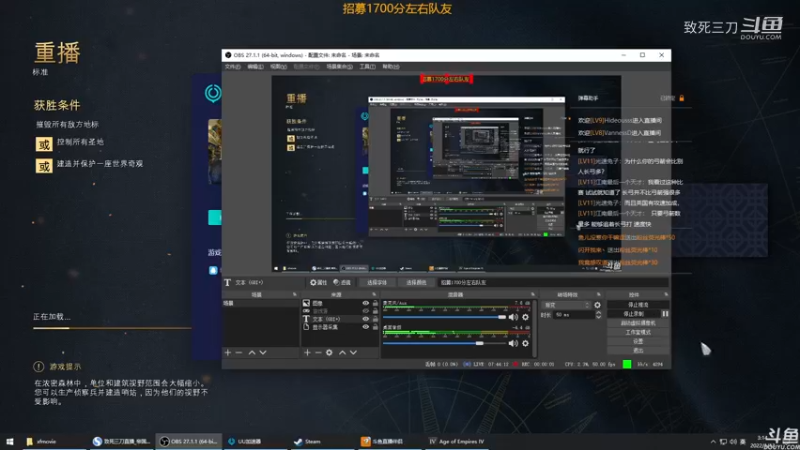Remove source with the Sources minus icon
This screenshot has height=450, width=800.
(x=318, y=353)
